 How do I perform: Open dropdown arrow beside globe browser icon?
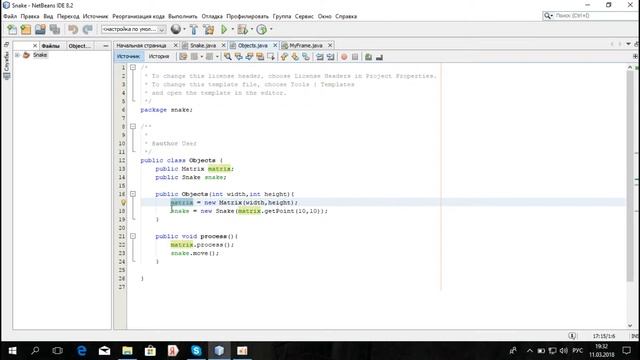click(184, 29)
